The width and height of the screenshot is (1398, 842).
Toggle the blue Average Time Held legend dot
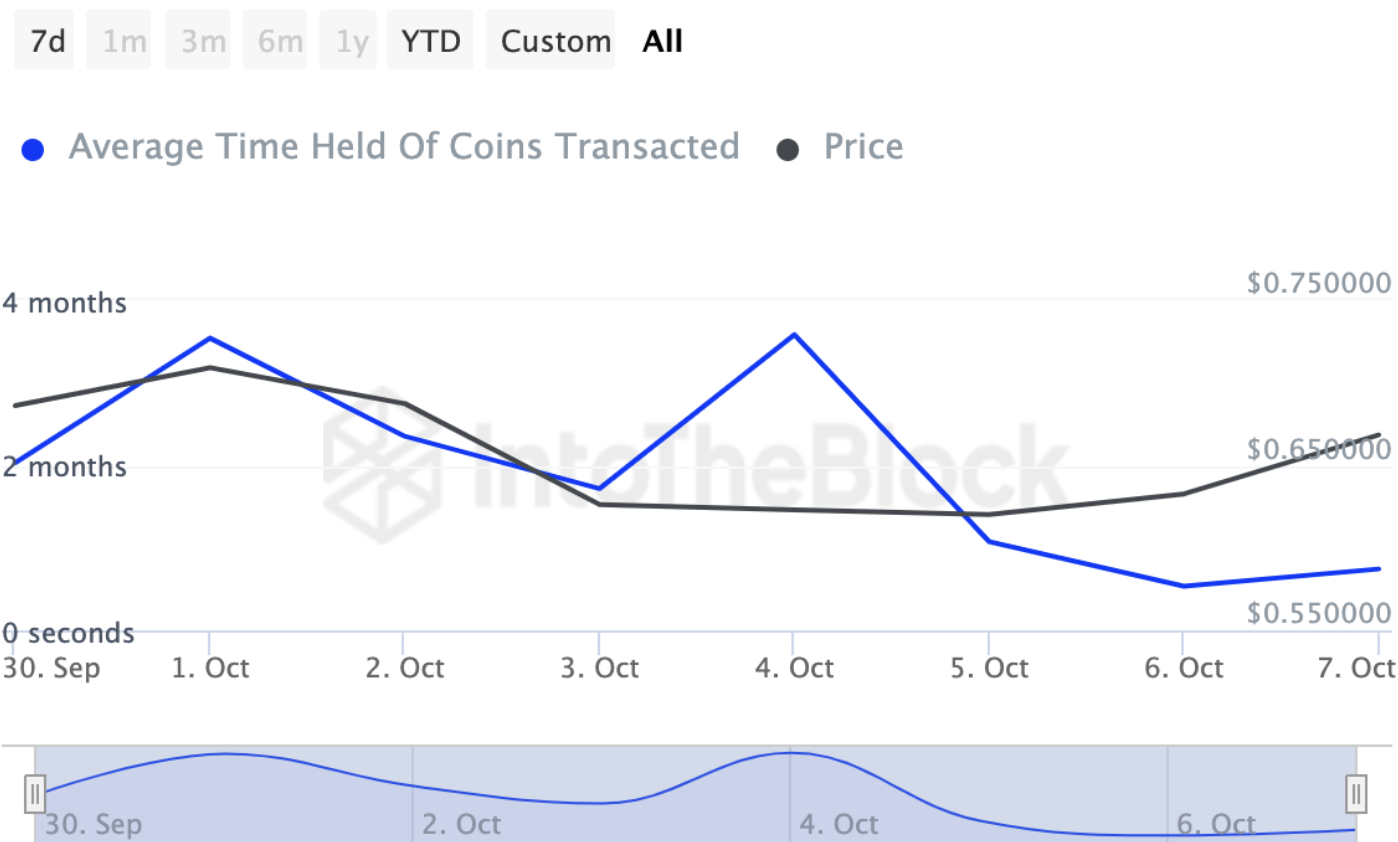33,150
